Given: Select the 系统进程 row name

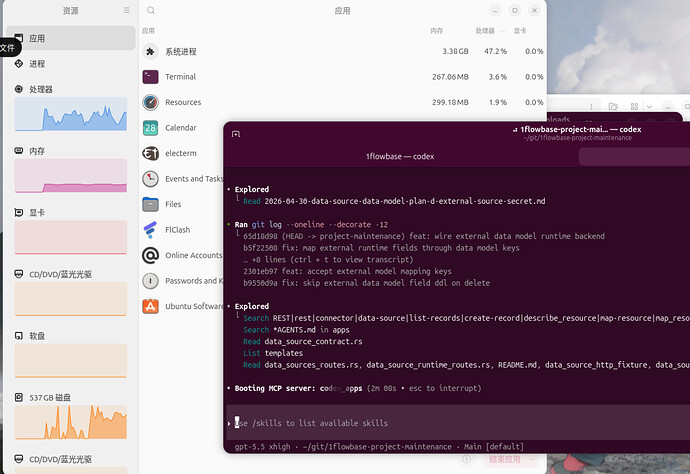Looking at the screenshot, I should tap(181, 51).
